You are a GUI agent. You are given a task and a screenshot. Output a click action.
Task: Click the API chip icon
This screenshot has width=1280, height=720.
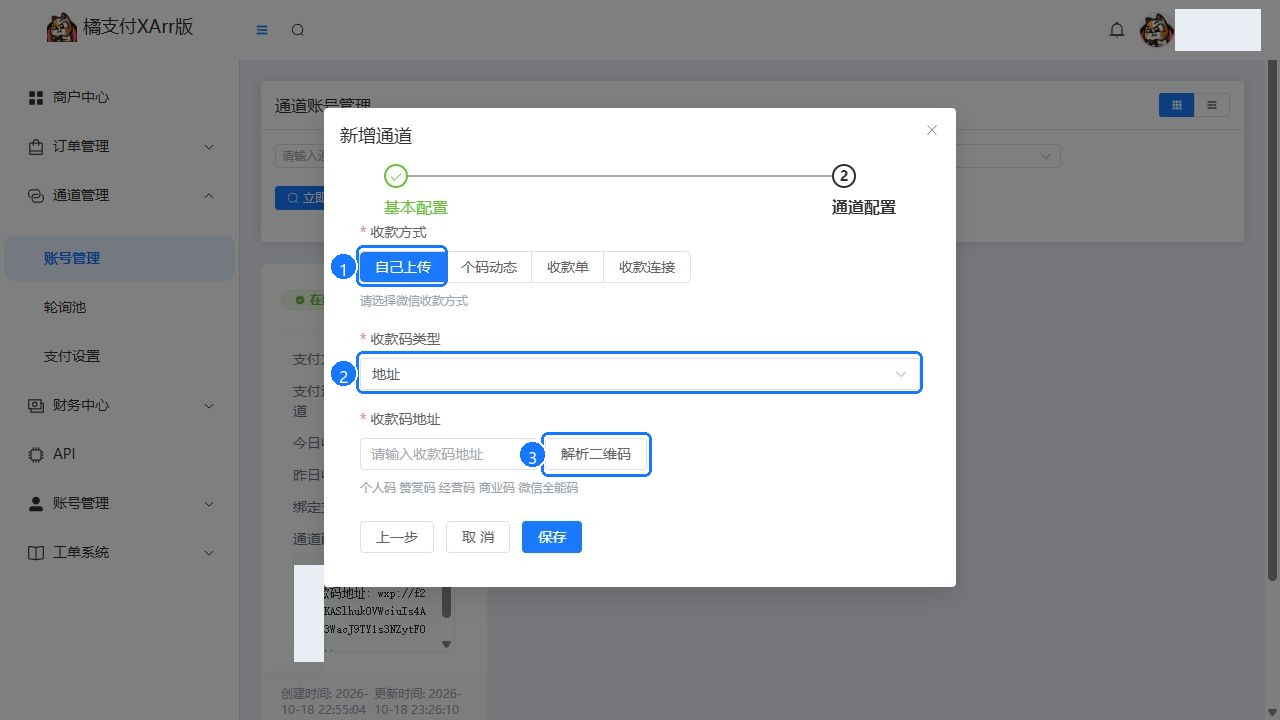36,454
